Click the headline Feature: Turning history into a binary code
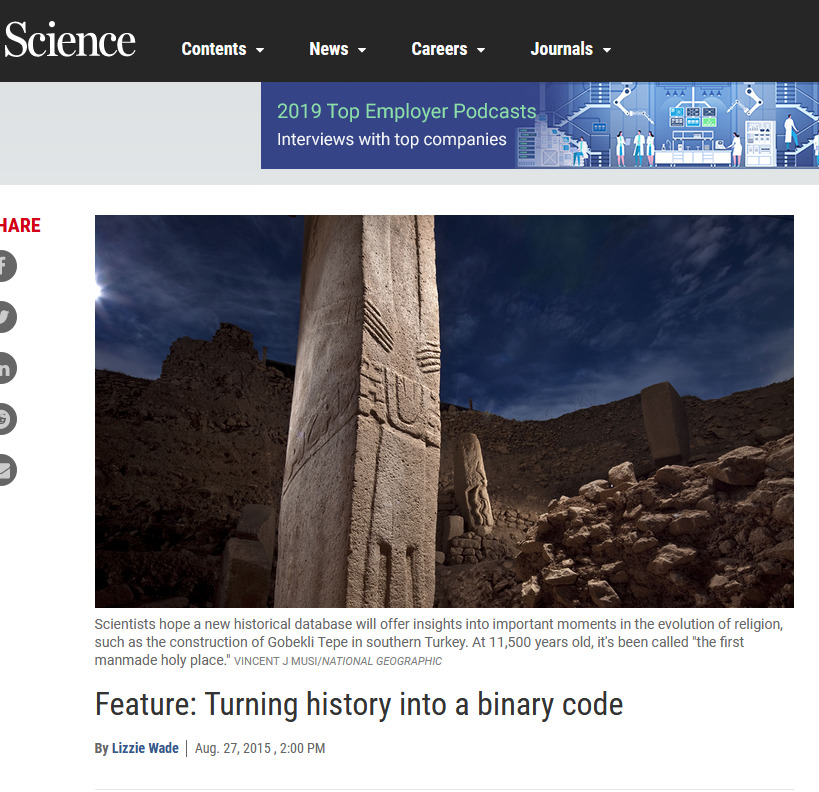819x792 pixels. (359, 704)
